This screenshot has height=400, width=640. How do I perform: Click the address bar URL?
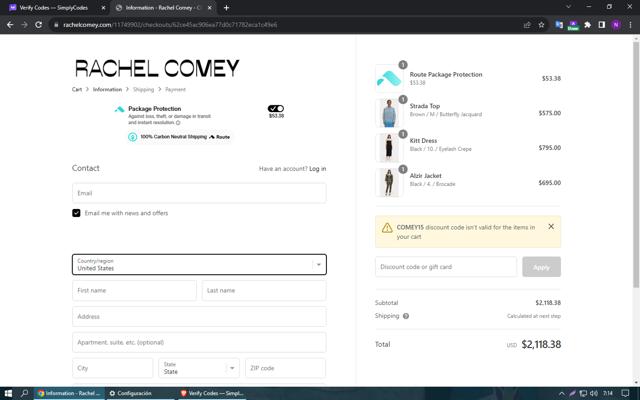click(170, 25)
